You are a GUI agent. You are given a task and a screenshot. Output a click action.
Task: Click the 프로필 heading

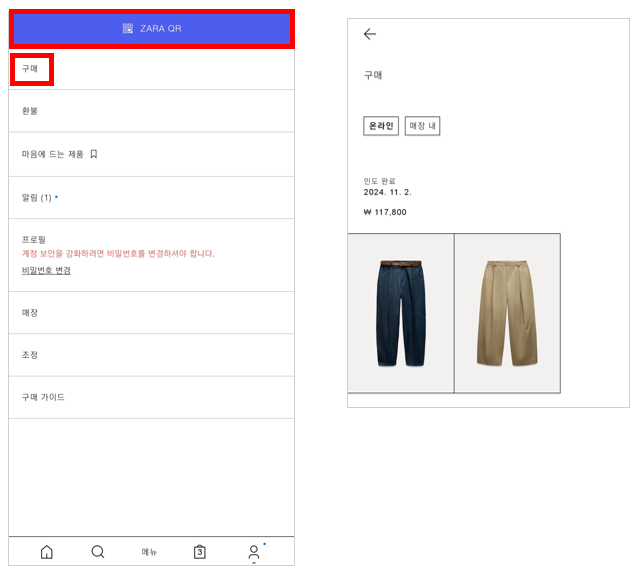click(x=34, y=240)
